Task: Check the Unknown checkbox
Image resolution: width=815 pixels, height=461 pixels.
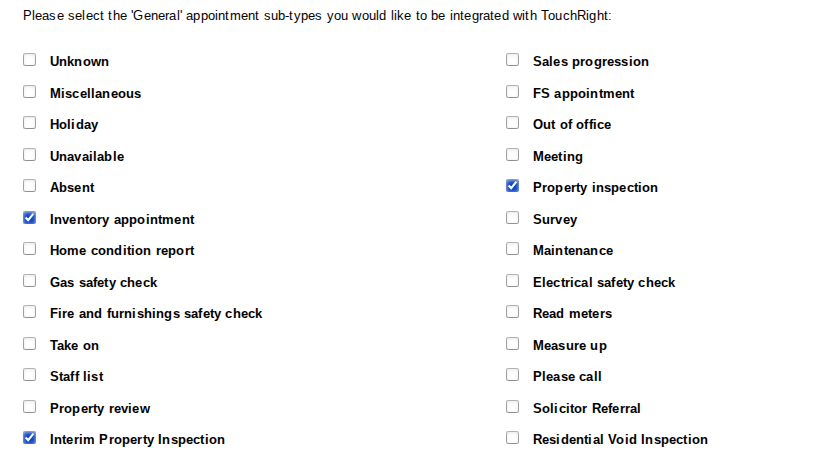Action: 29,60
